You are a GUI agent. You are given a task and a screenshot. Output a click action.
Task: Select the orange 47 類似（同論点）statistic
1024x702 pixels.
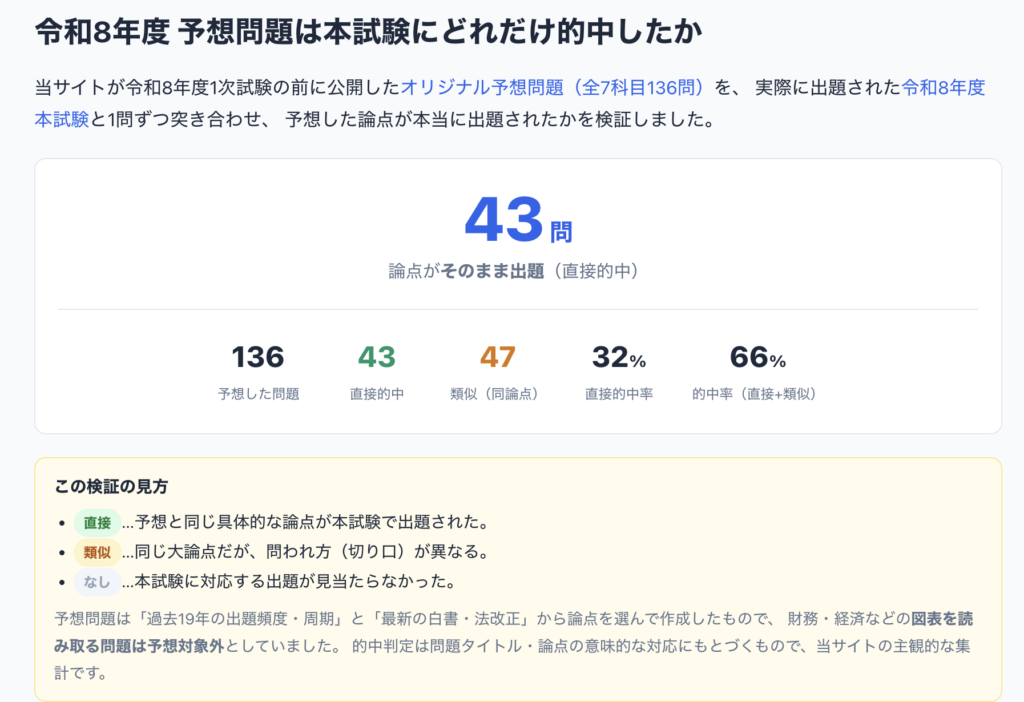click(495, 372)
